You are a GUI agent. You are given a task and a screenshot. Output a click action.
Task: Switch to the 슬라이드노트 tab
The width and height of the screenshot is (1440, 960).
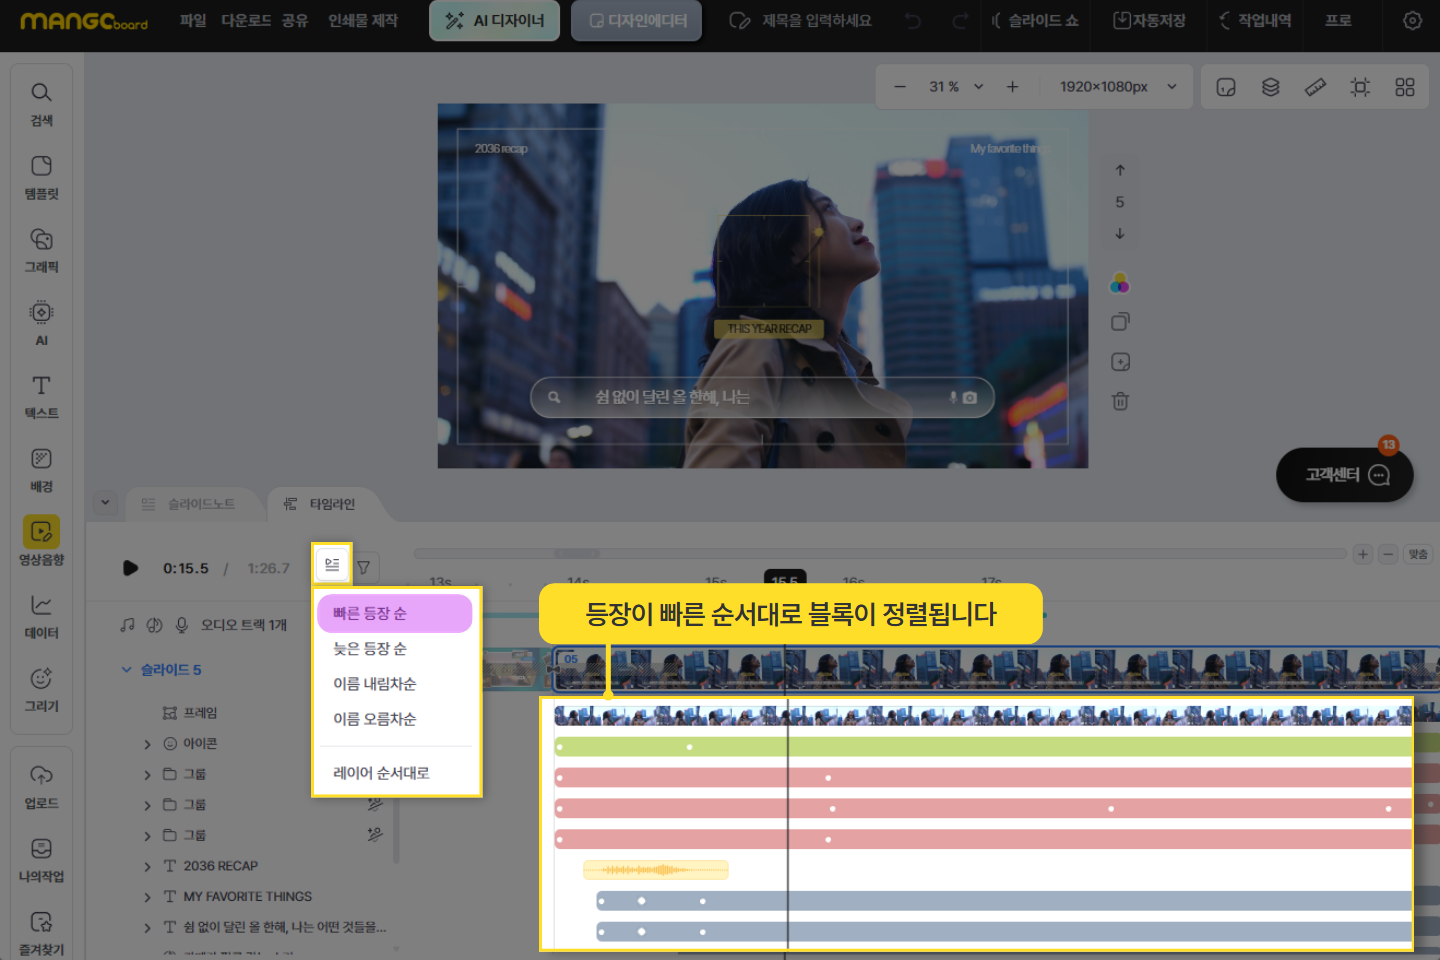click(x=190, y=504)
